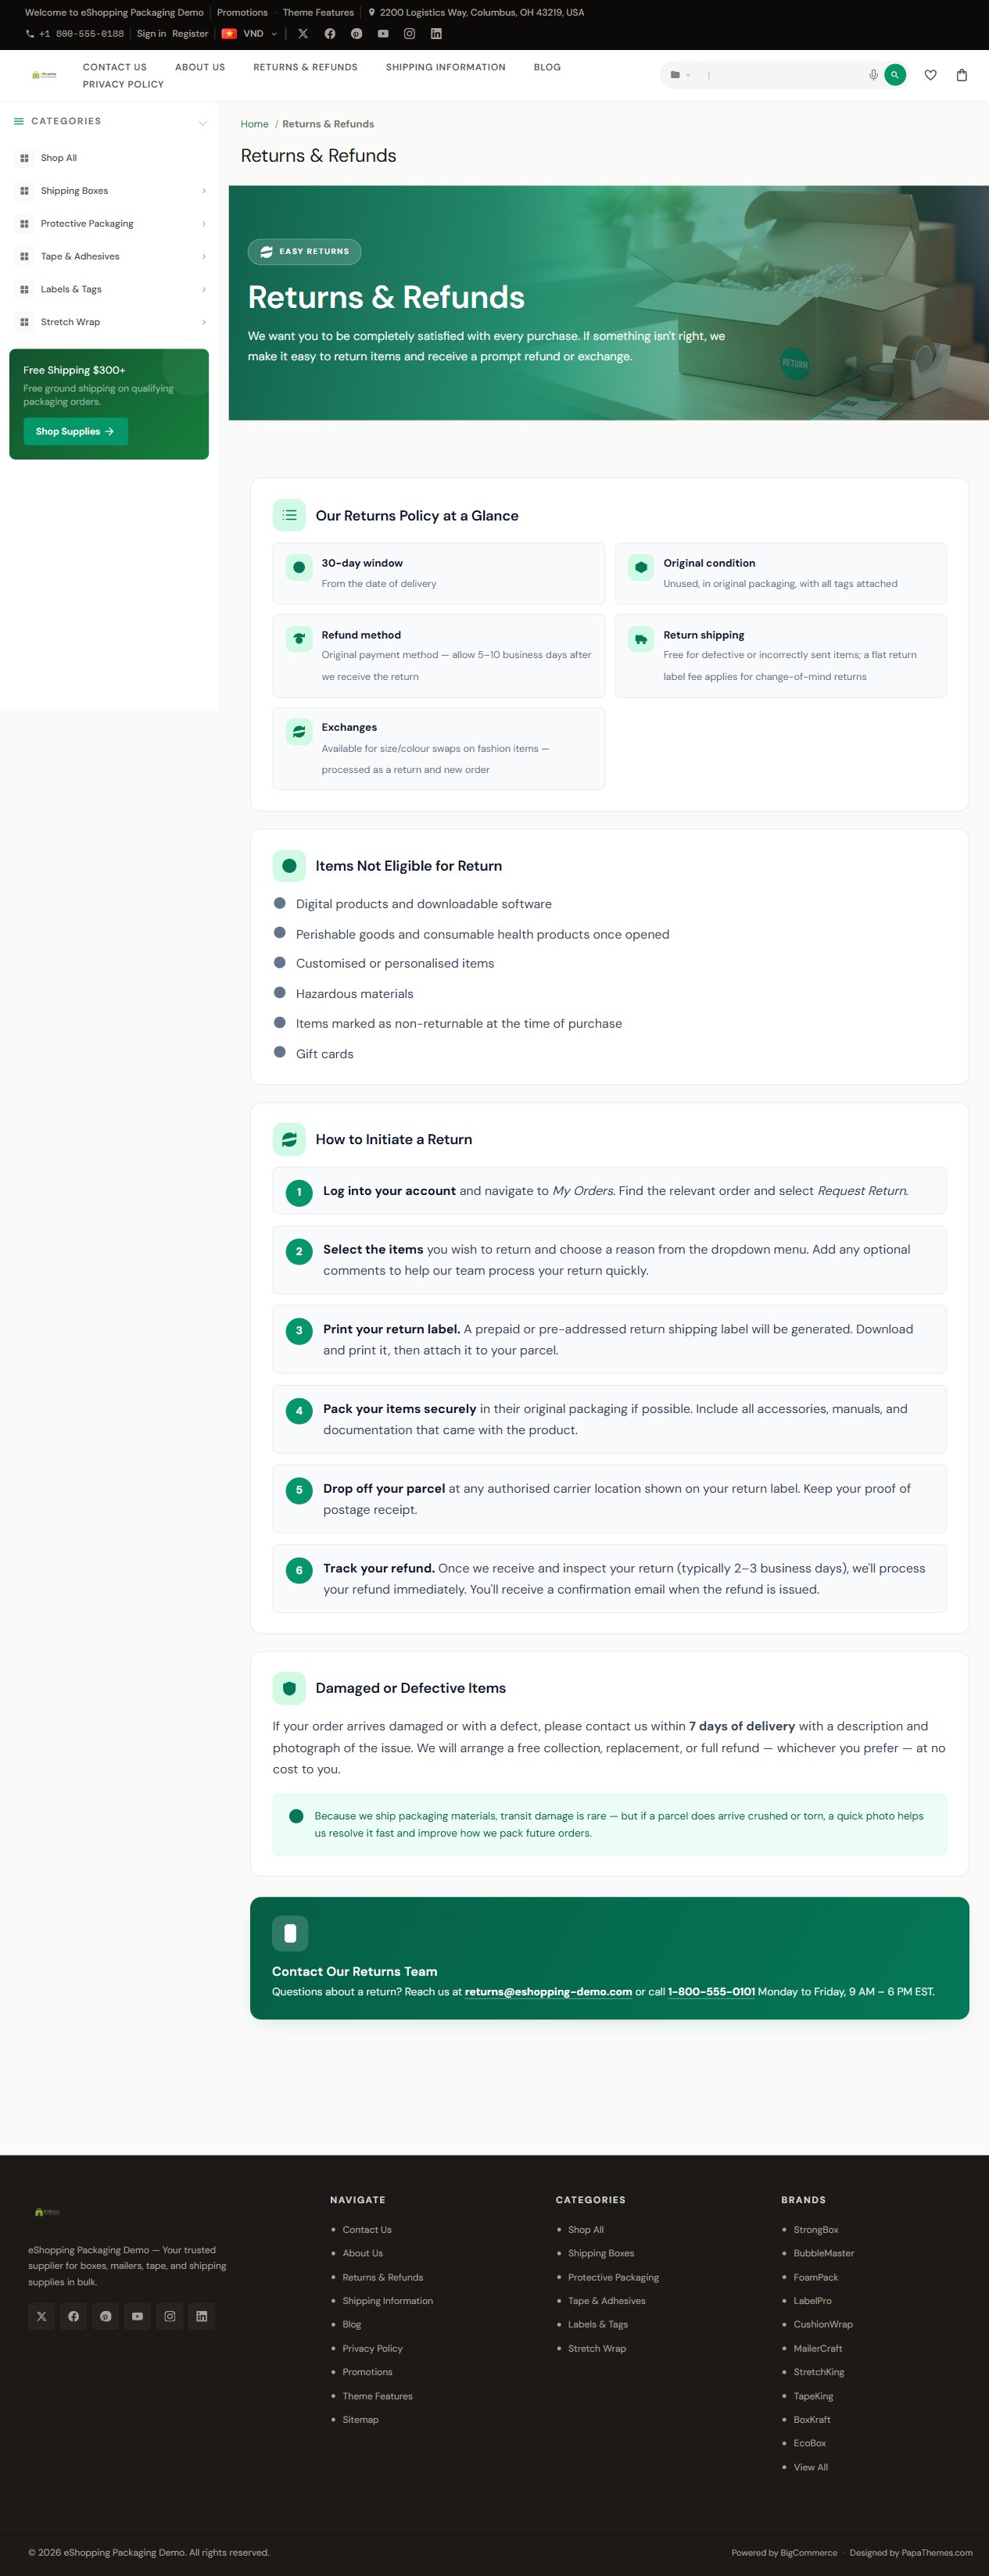Click the Shop Supplies button
989x2576 pixels.
[x=75, y=432]
